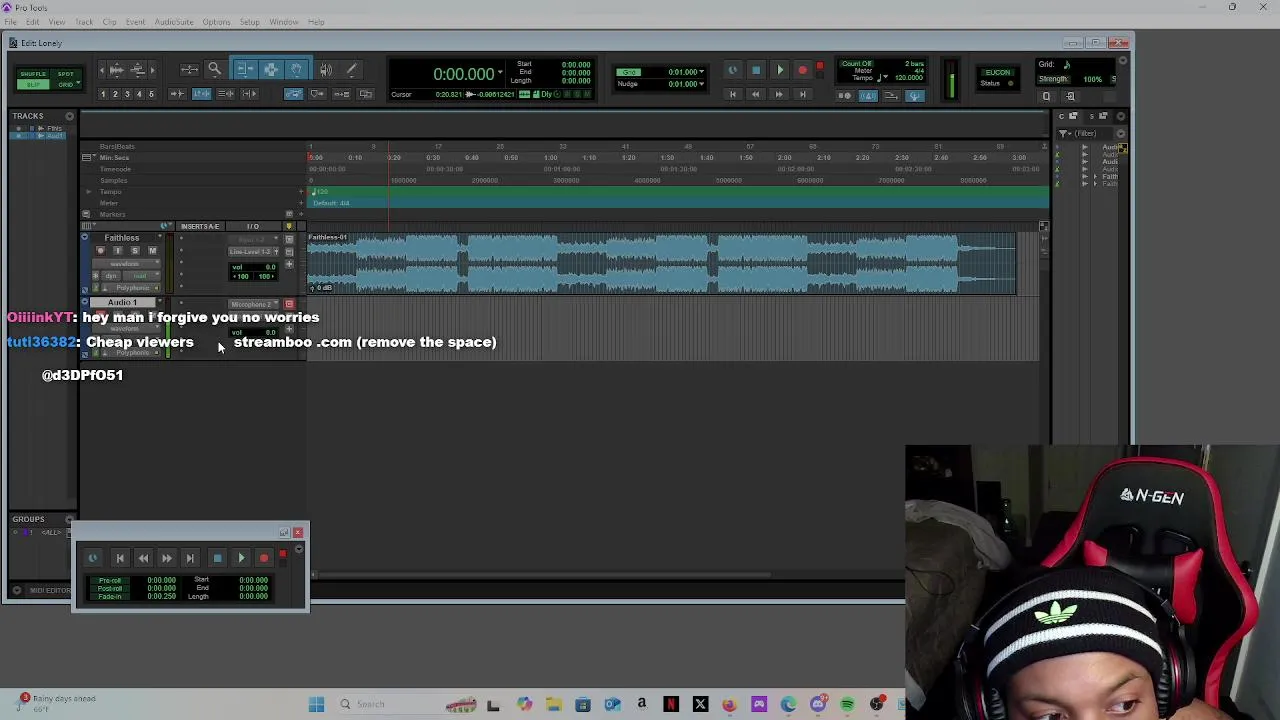
Task: Select the Pencil tool
Action: coord(352,69)
